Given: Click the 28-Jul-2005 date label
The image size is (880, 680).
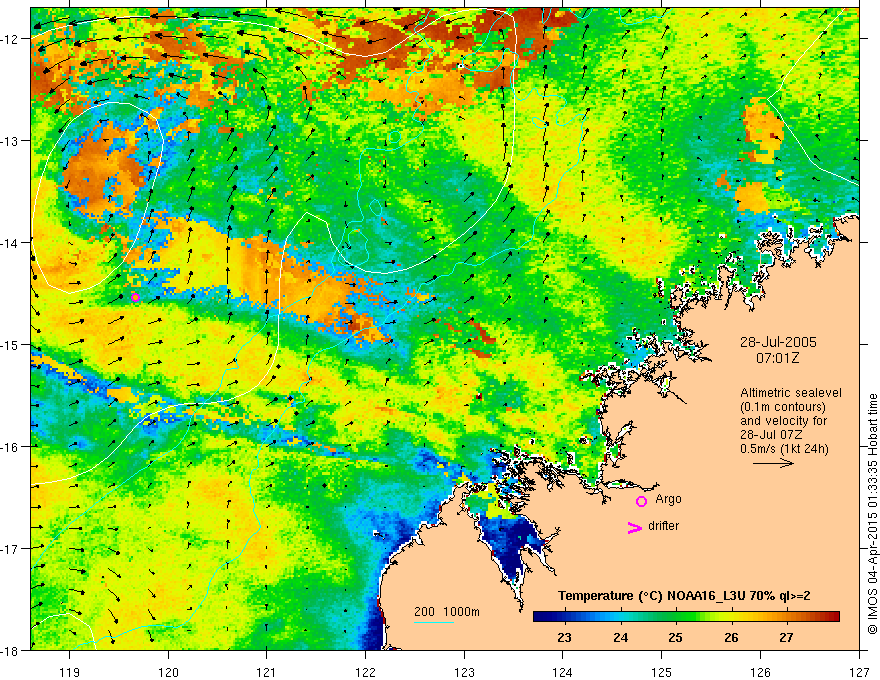Looking at the screenshot, I should pyautogui.click(x=778, y=342).
